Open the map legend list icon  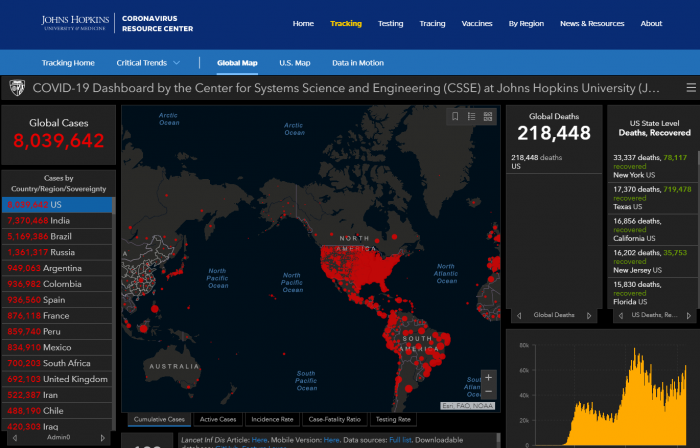point(471,116)
